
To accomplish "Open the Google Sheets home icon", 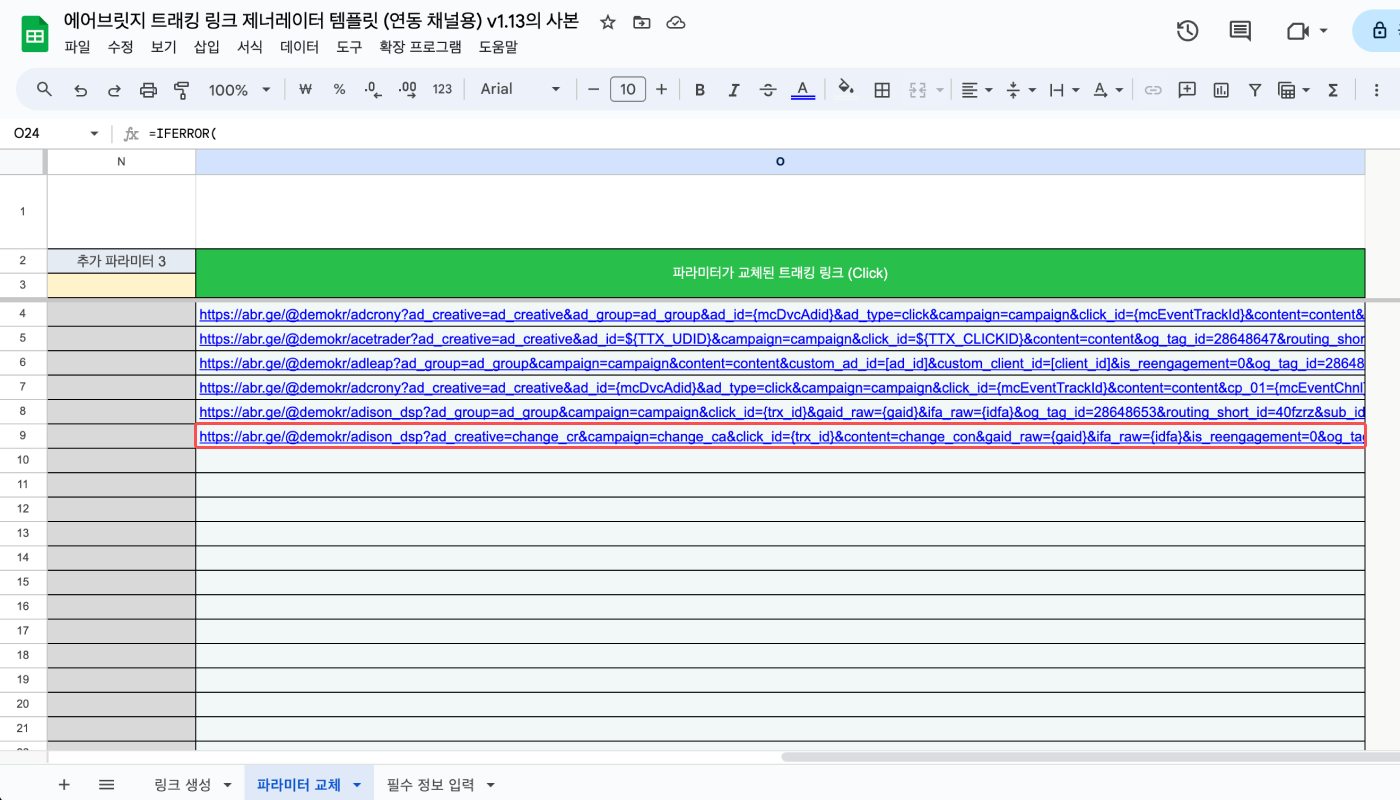I will (35, 34).
